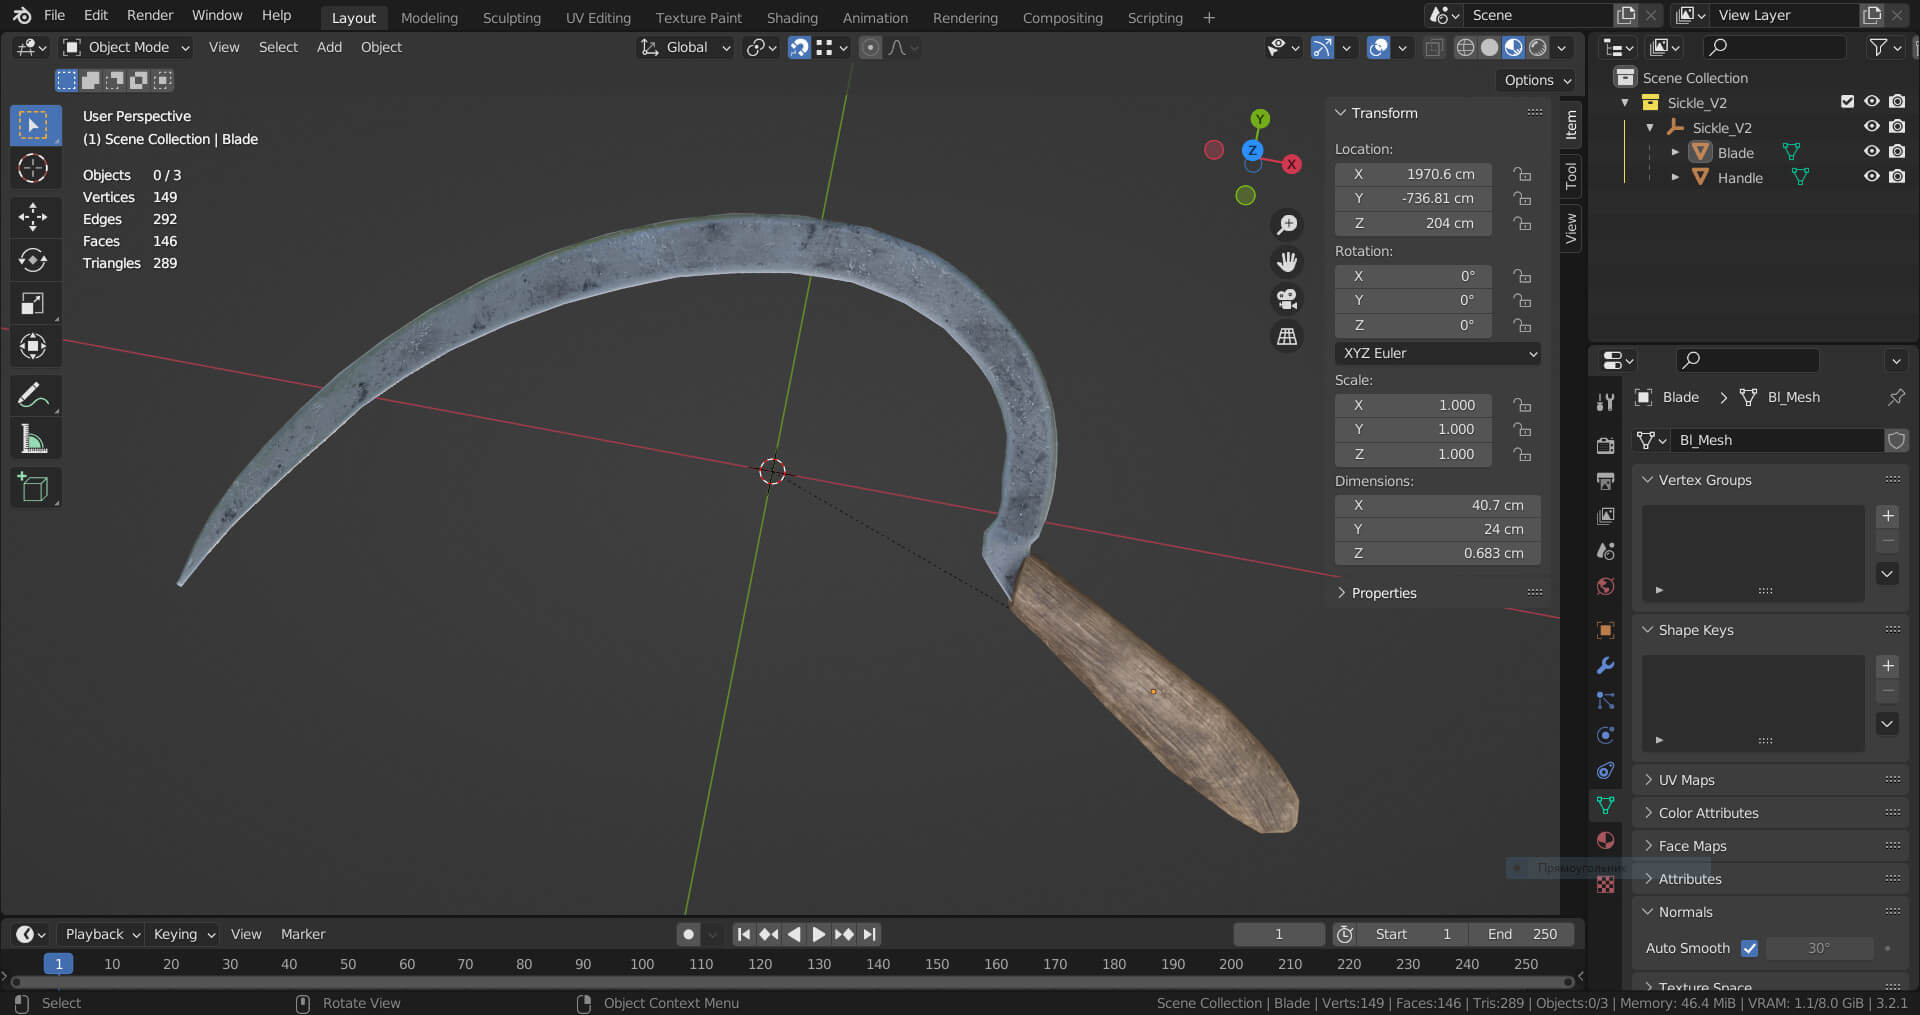The image size is (1920, 1015).
Task: Pick the Add Cube tool
Action: [34, 488]
